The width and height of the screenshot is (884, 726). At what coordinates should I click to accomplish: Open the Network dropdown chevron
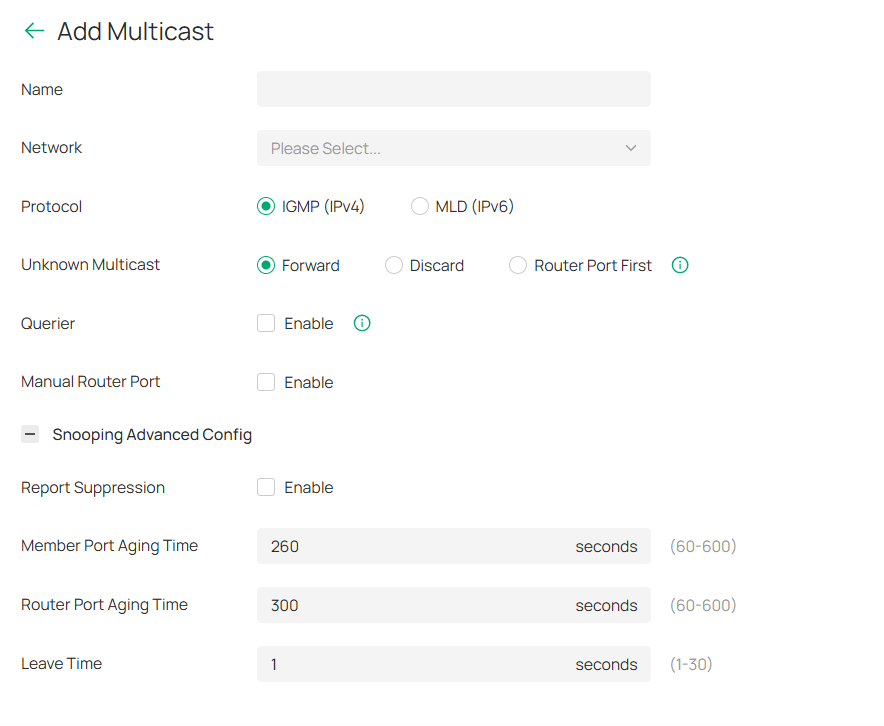[x=630, y=147]
